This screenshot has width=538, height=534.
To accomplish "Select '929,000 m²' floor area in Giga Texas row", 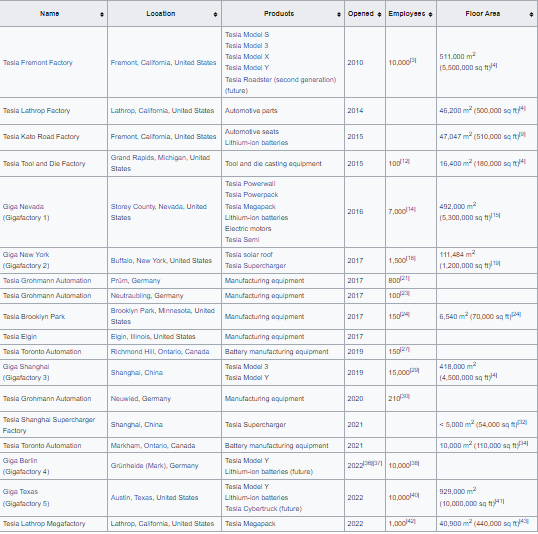I will 458,491.
